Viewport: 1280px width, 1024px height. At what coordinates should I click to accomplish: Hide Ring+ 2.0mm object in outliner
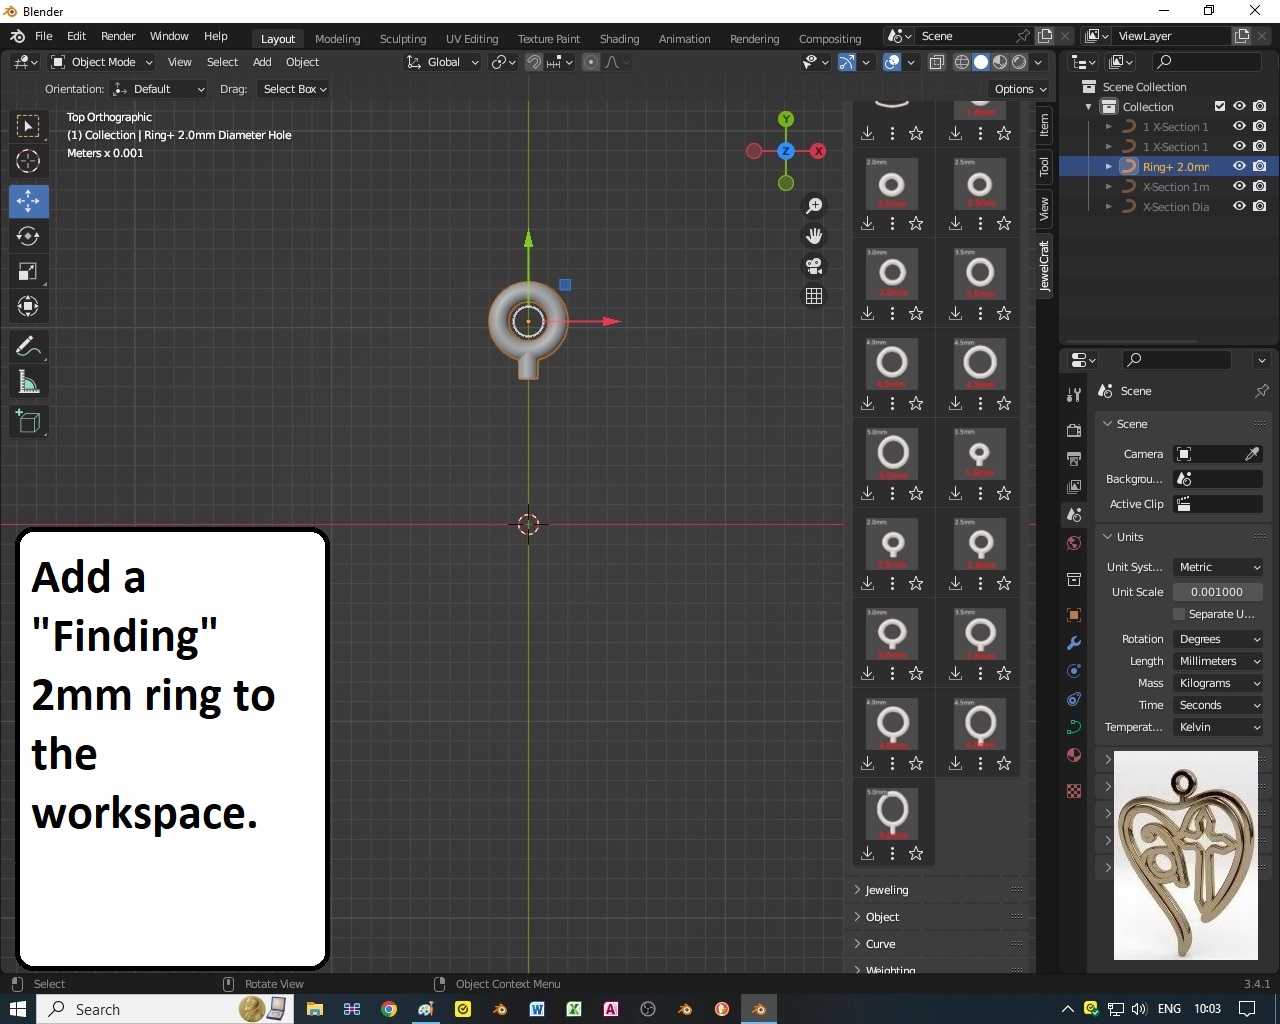[1239, 167]
